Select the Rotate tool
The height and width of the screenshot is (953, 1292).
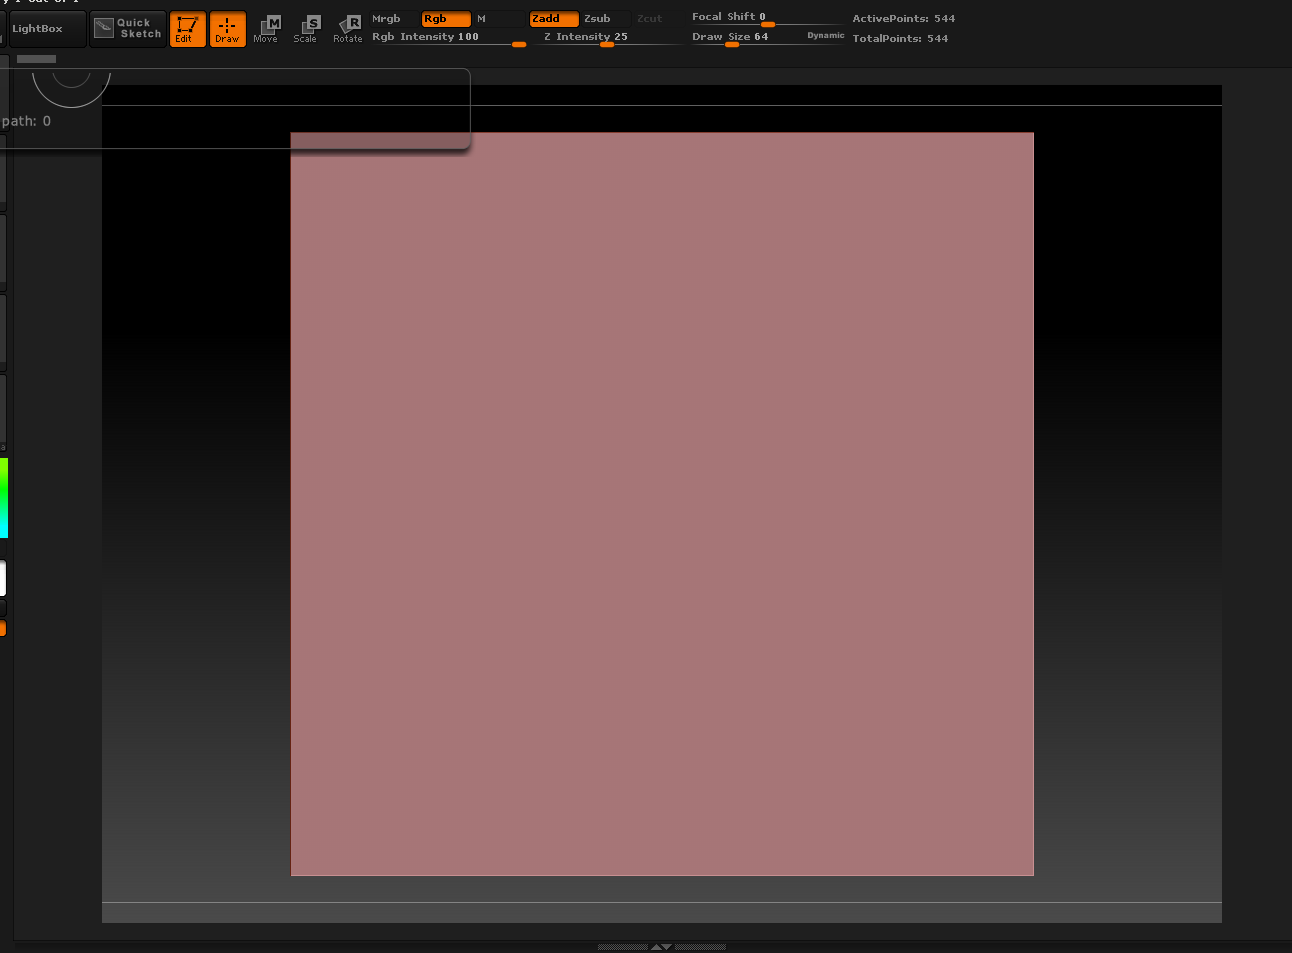[348, 29]
